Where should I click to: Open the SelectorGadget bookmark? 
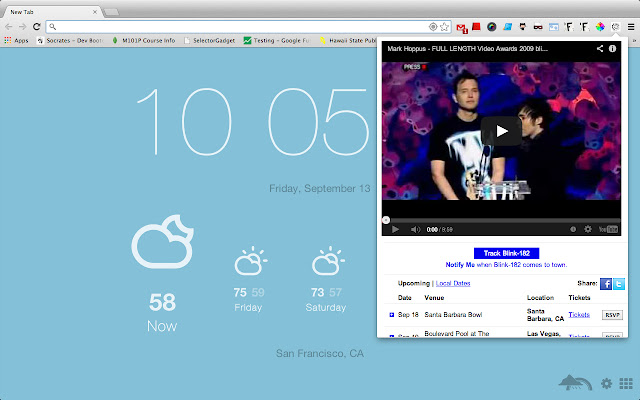click(x=208, y=40)
